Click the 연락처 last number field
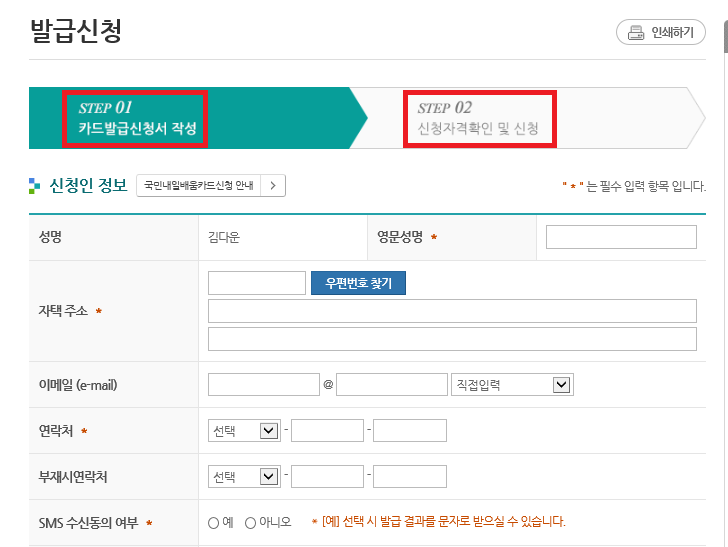Image resolution: width=728 pixels, height=547 pixels. pos(410,430)
